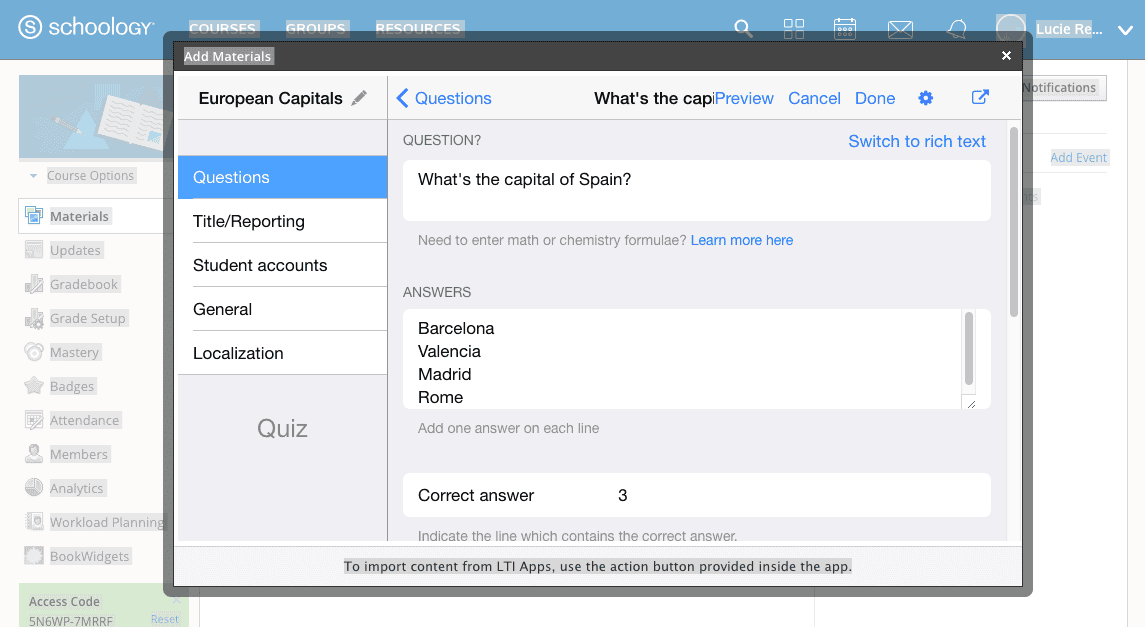Viewport: 1145px width, 627px height.
Task: Open the Learn more here link
Action: 741,240
